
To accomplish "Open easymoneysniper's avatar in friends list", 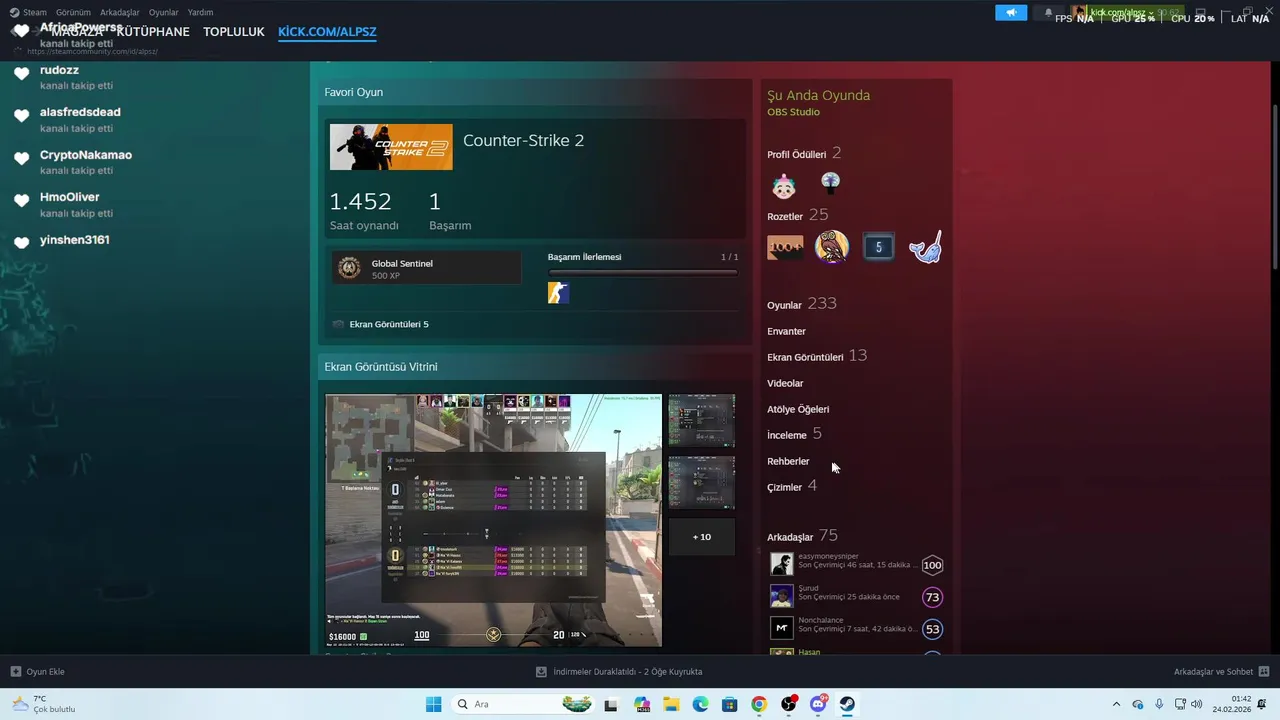I will [781, 564].
